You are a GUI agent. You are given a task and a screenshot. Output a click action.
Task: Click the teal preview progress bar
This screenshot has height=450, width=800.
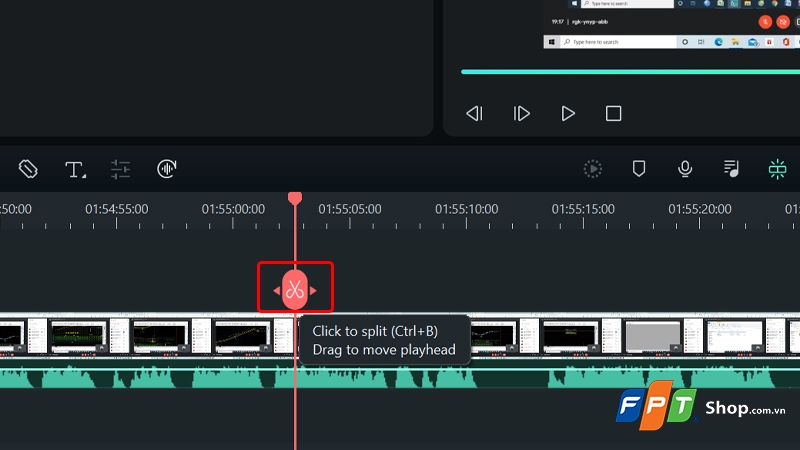(630, 72)
